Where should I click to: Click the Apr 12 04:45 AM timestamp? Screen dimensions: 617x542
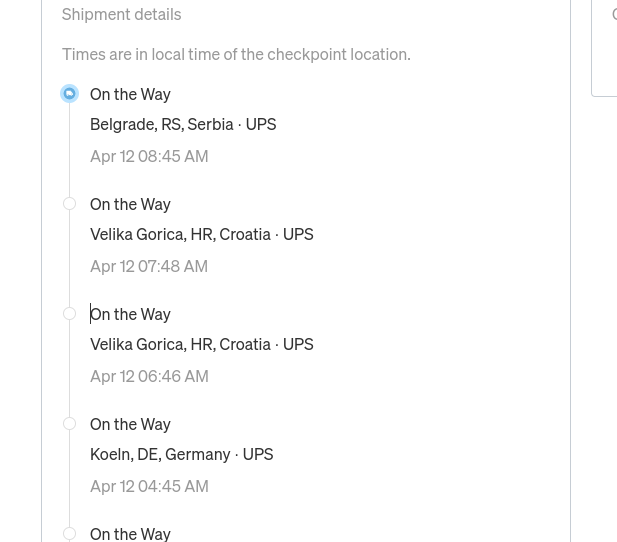coord(149,486)
